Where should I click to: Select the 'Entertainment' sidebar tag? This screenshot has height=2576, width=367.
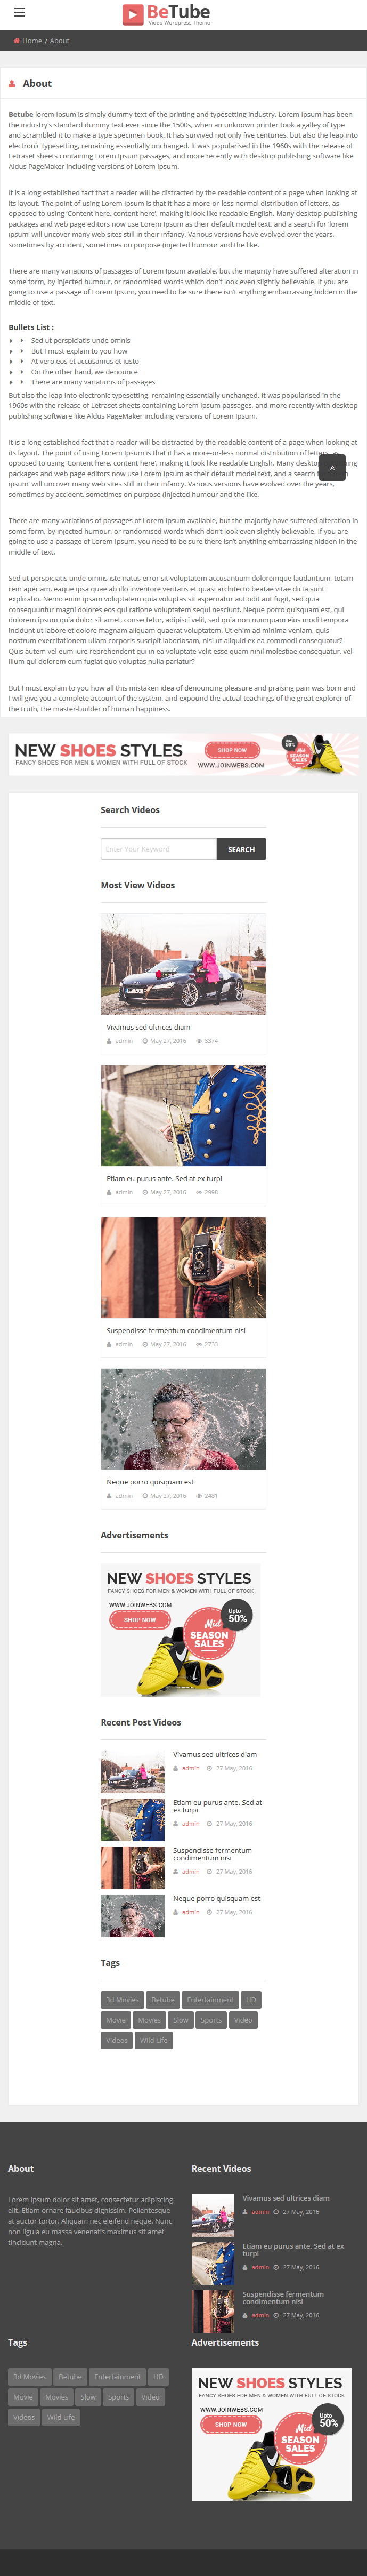(x=210, y=1999)
